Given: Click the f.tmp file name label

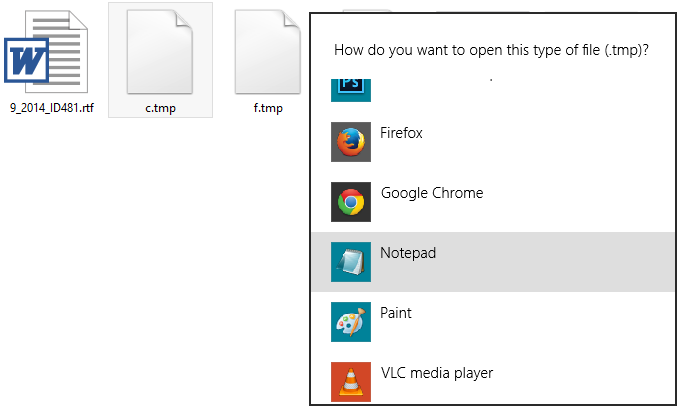Looking at the screenshot, I should (268, 108).
